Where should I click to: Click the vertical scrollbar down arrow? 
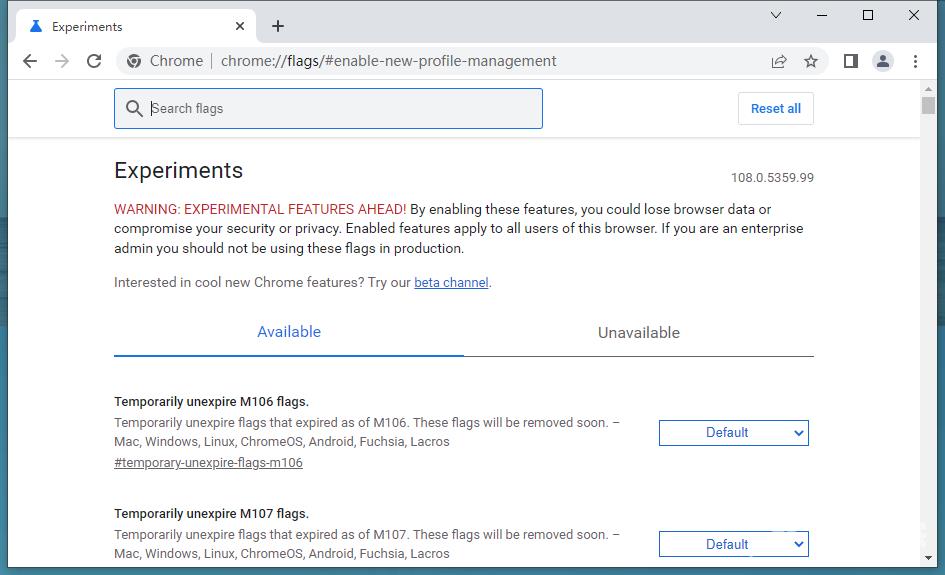click(928, 557)
